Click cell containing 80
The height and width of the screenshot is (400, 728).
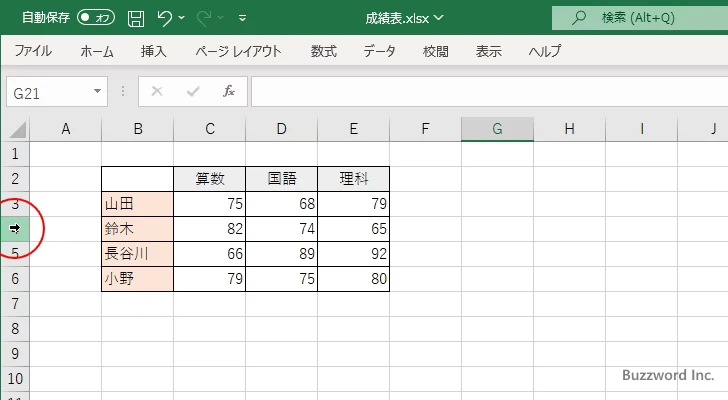(353, 279)
